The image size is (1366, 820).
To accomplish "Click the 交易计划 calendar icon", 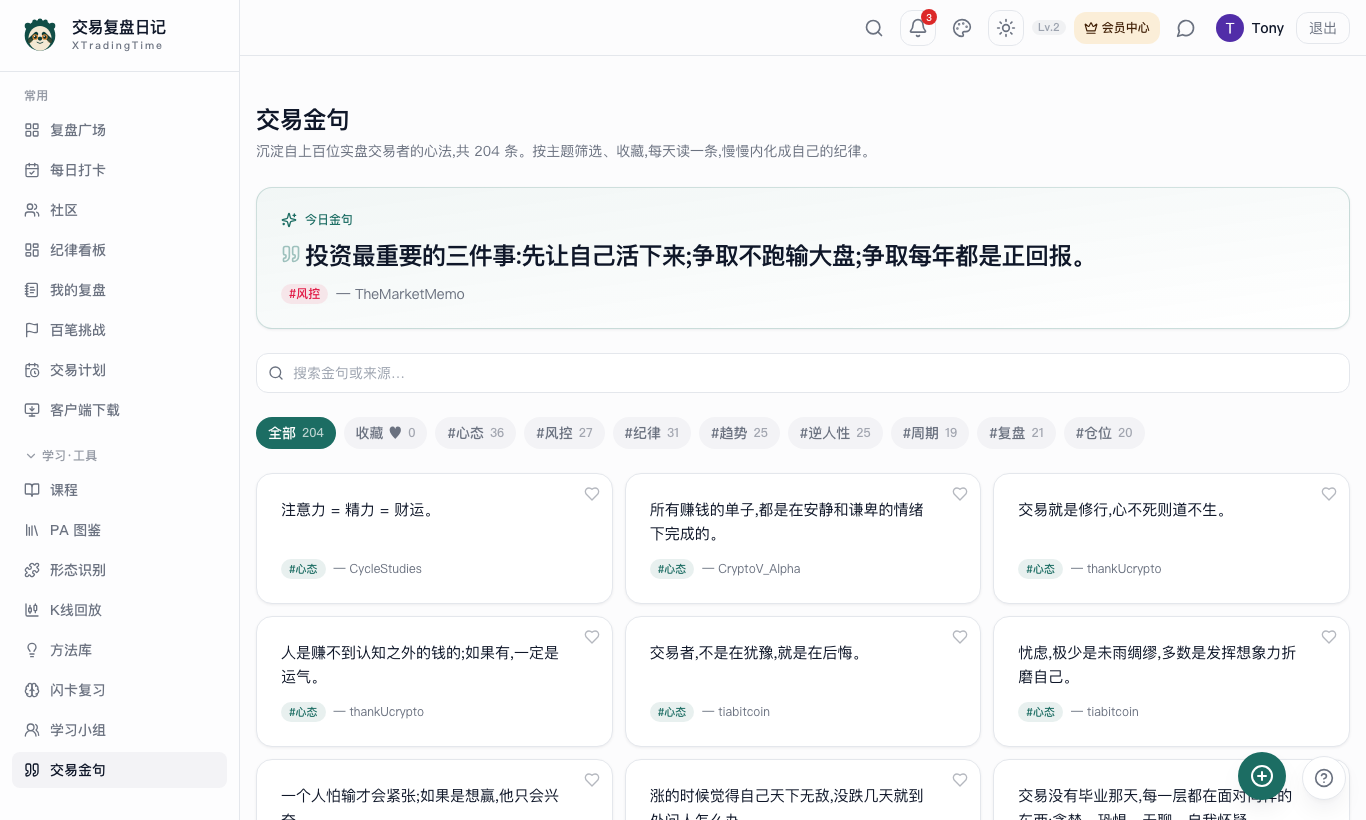I will (32, 370).
